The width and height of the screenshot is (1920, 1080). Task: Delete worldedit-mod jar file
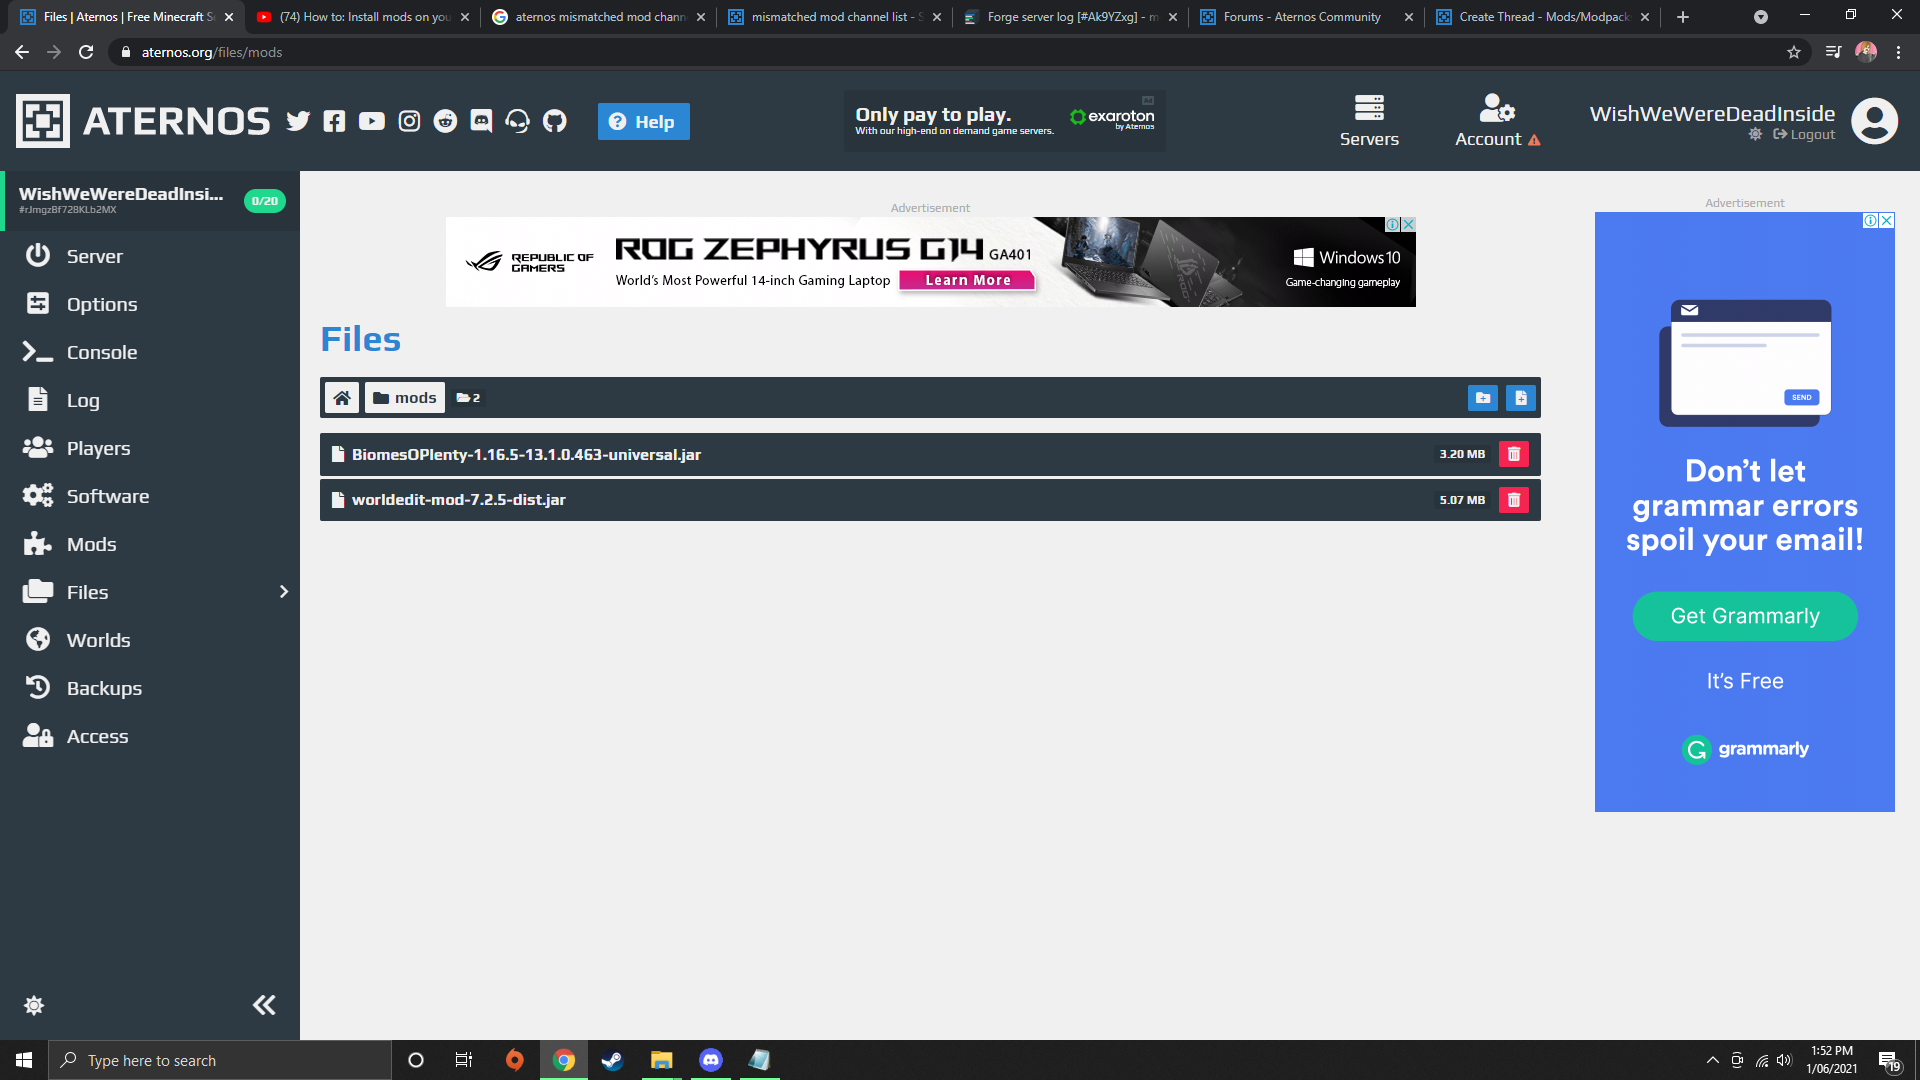(1514, 500)
